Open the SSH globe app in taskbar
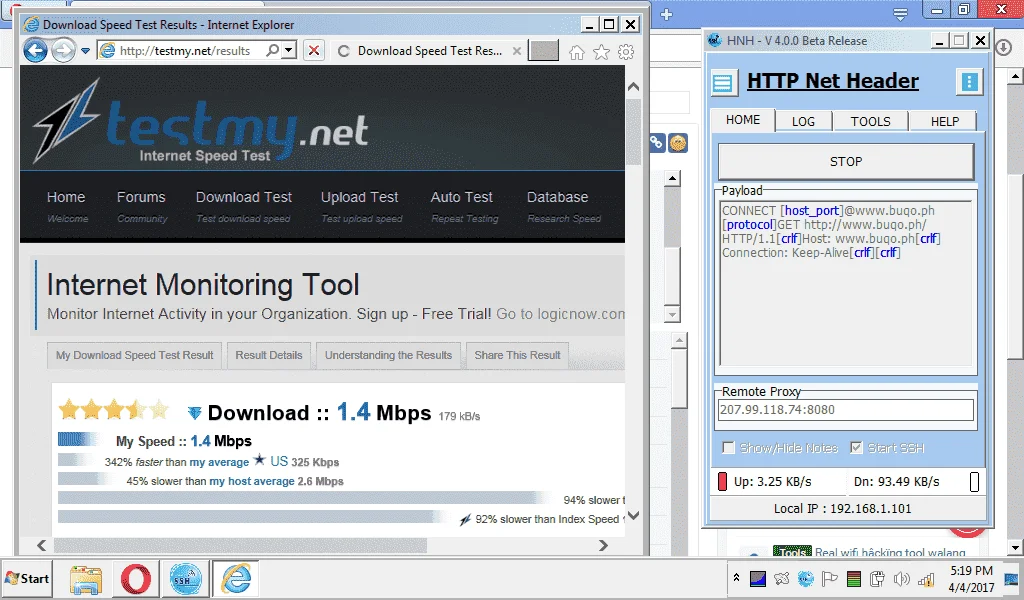Viewport: 1024px width, 600px height. point(185,579)
